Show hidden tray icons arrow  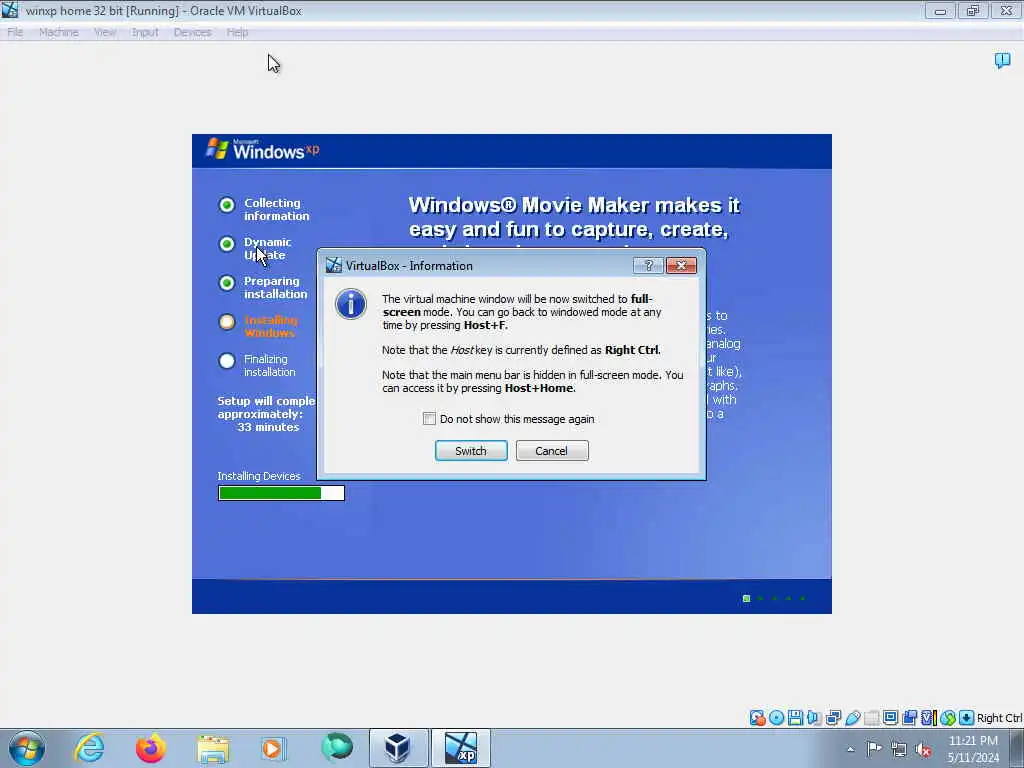click(850, 749)
